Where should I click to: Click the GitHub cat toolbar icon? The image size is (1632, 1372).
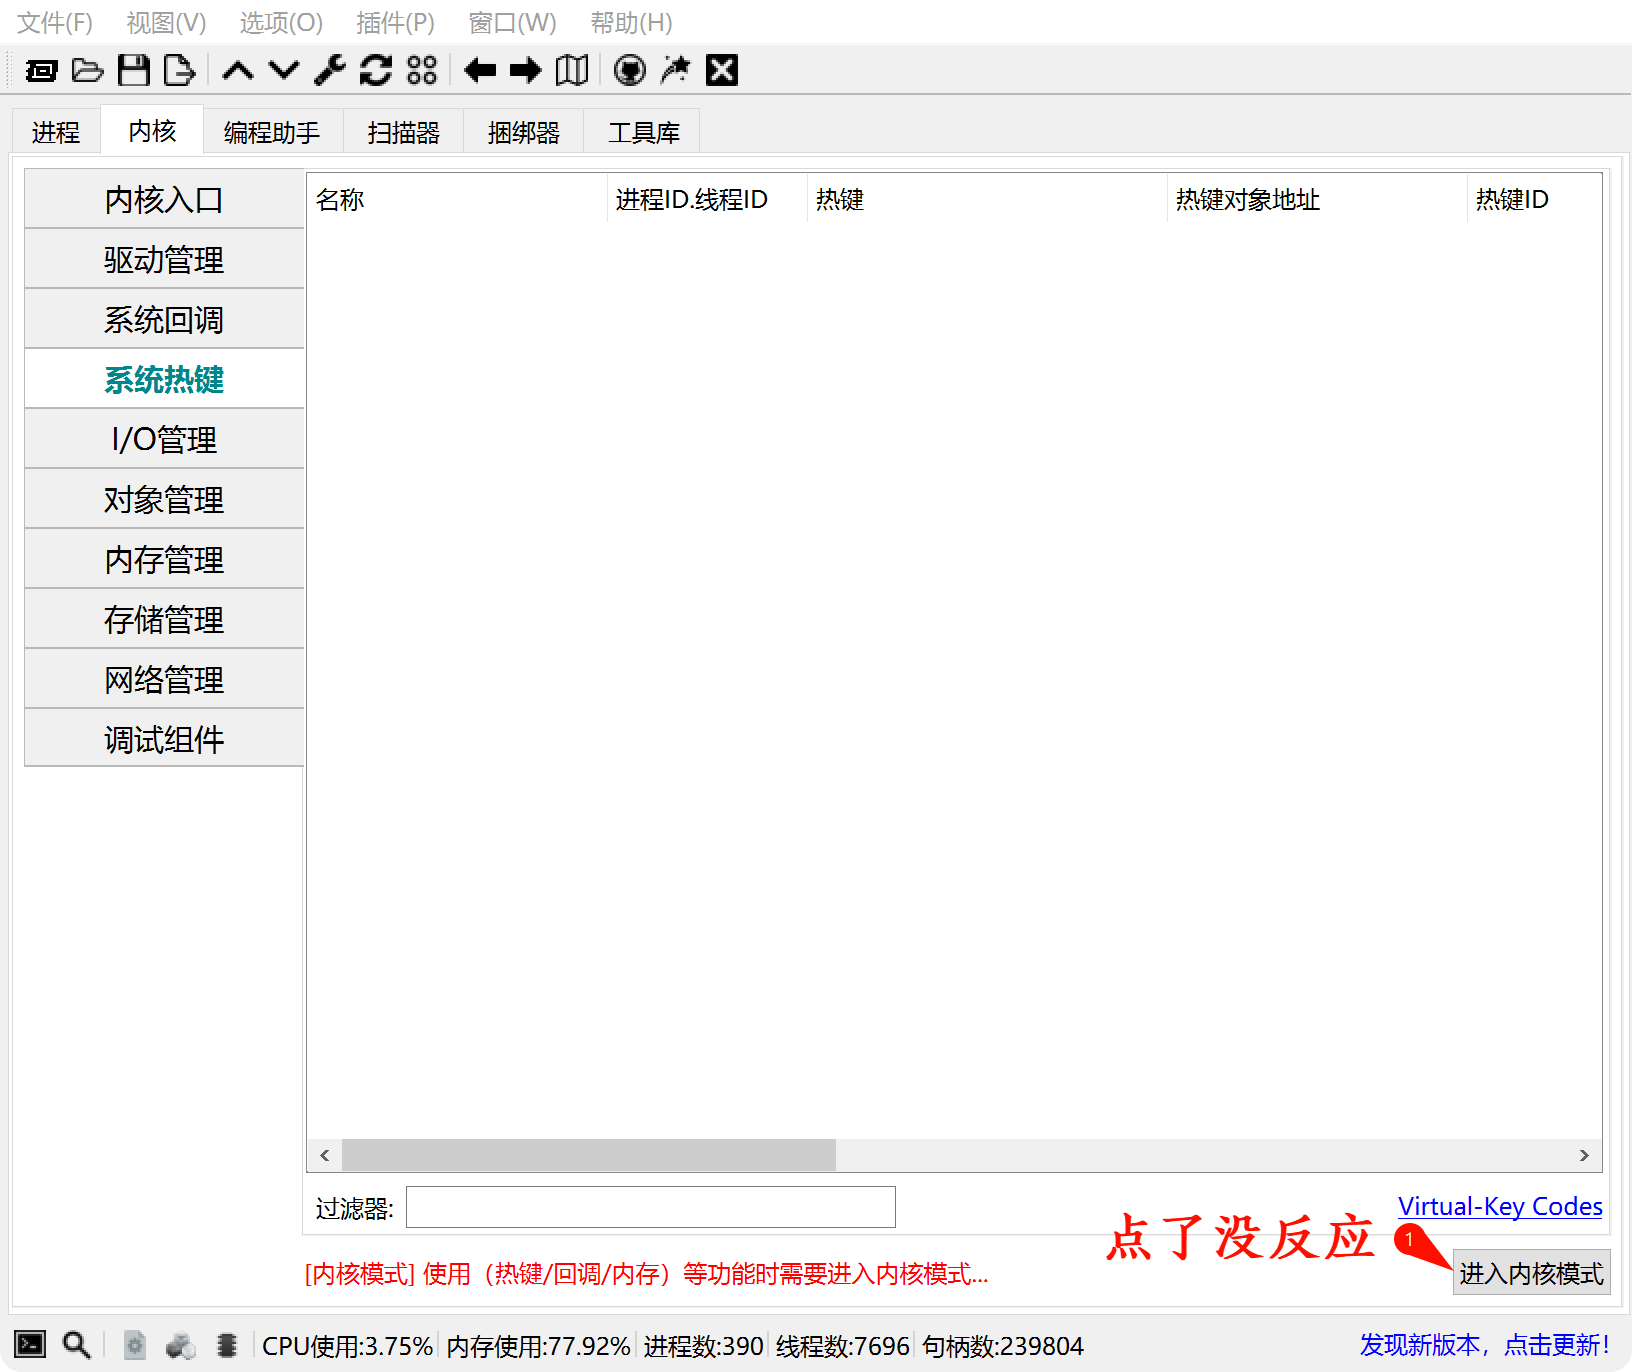[629, 70]
